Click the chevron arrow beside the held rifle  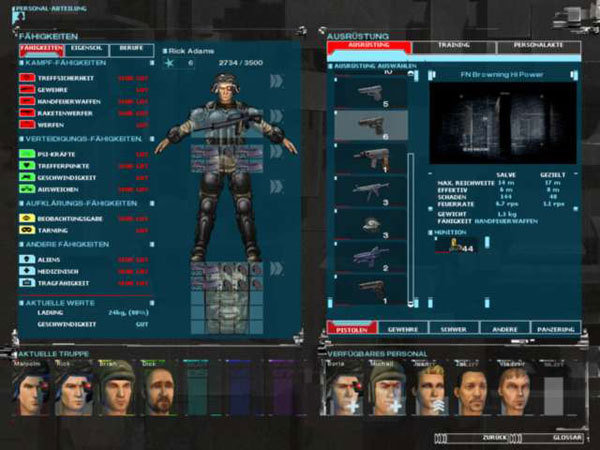(276, 116)
